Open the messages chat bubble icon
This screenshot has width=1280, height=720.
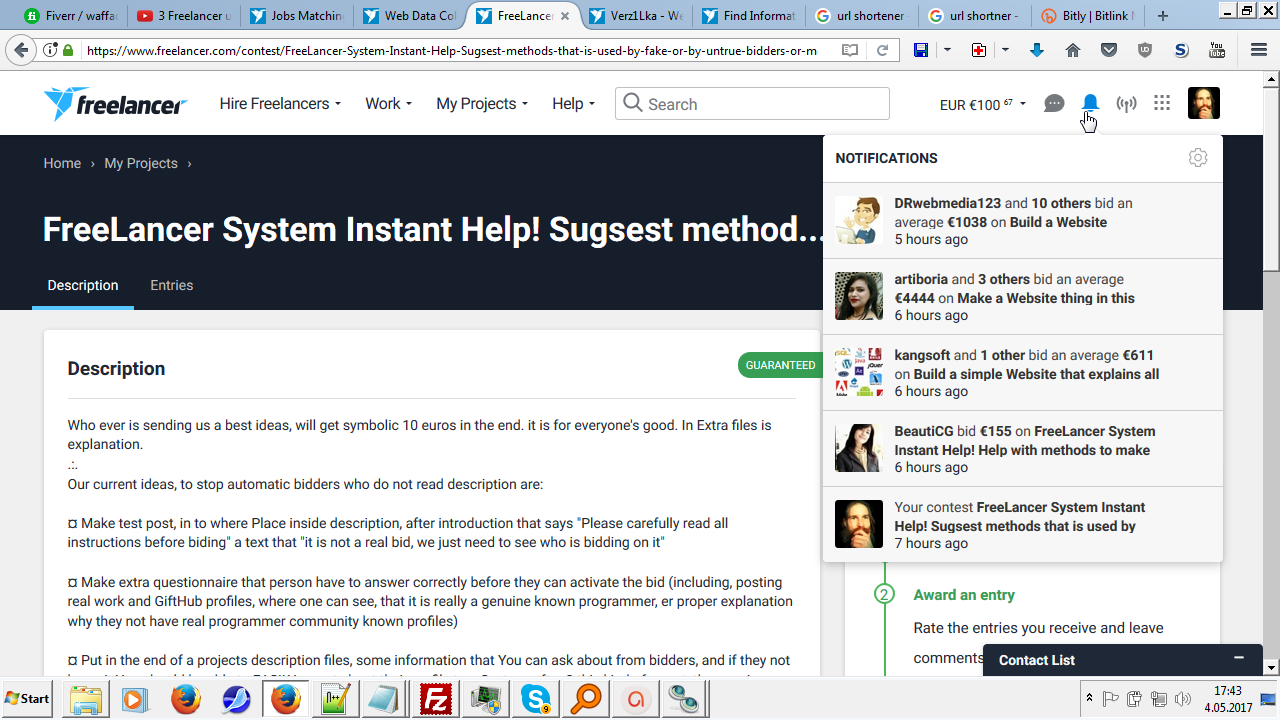tap(1054, 103)
